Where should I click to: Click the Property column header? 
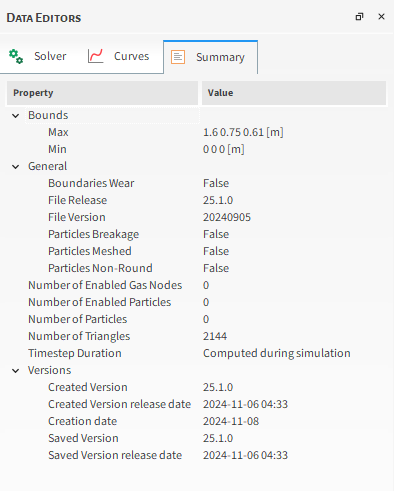click(103, 93)
